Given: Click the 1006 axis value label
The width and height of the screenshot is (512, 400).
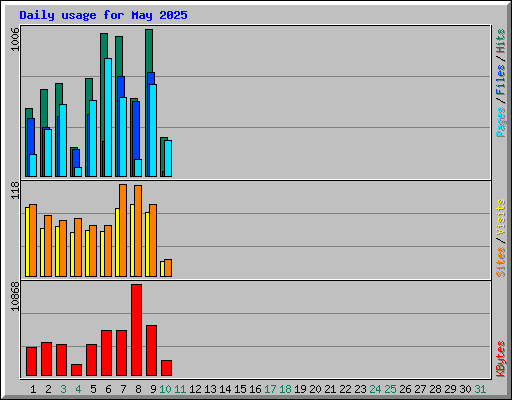Looking at the screenshot, I should (x=15, y=39).
